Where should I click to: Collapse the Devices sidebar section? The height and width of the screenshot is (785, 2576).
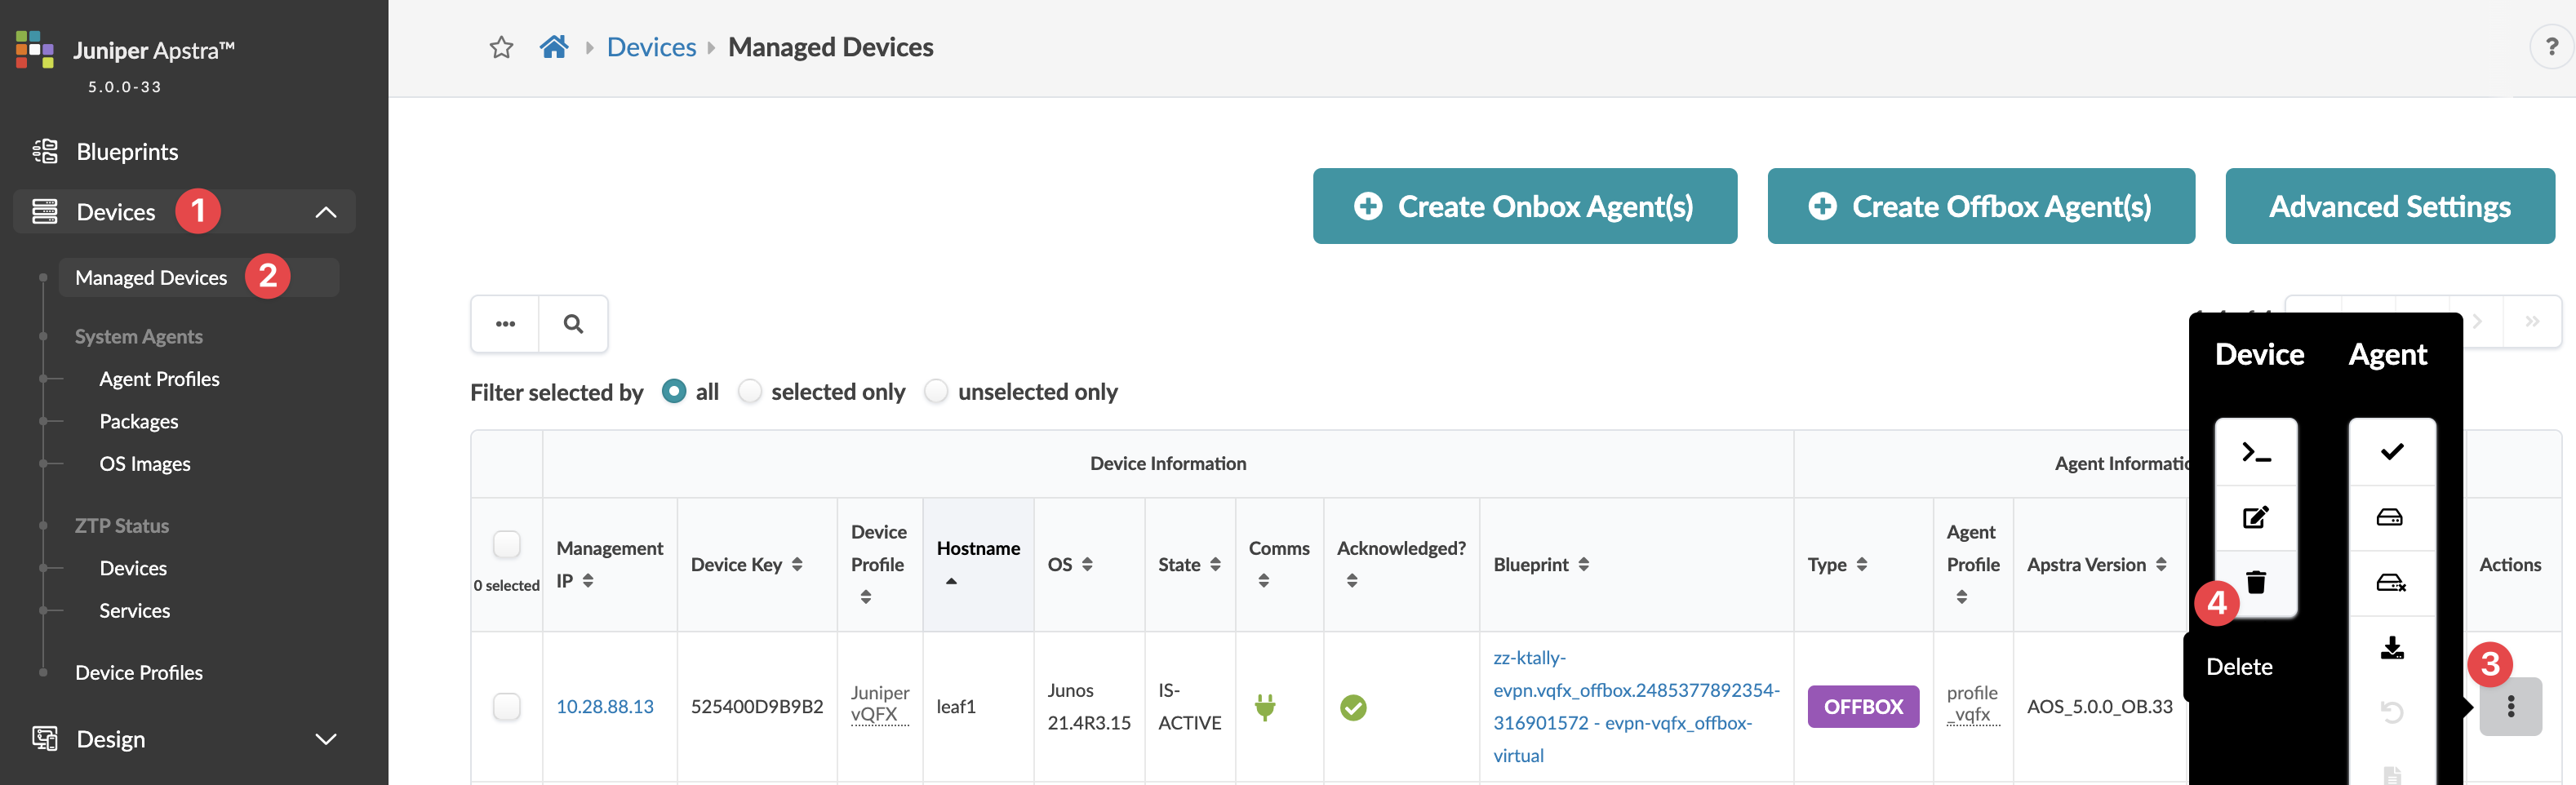(x=326, y=212)
